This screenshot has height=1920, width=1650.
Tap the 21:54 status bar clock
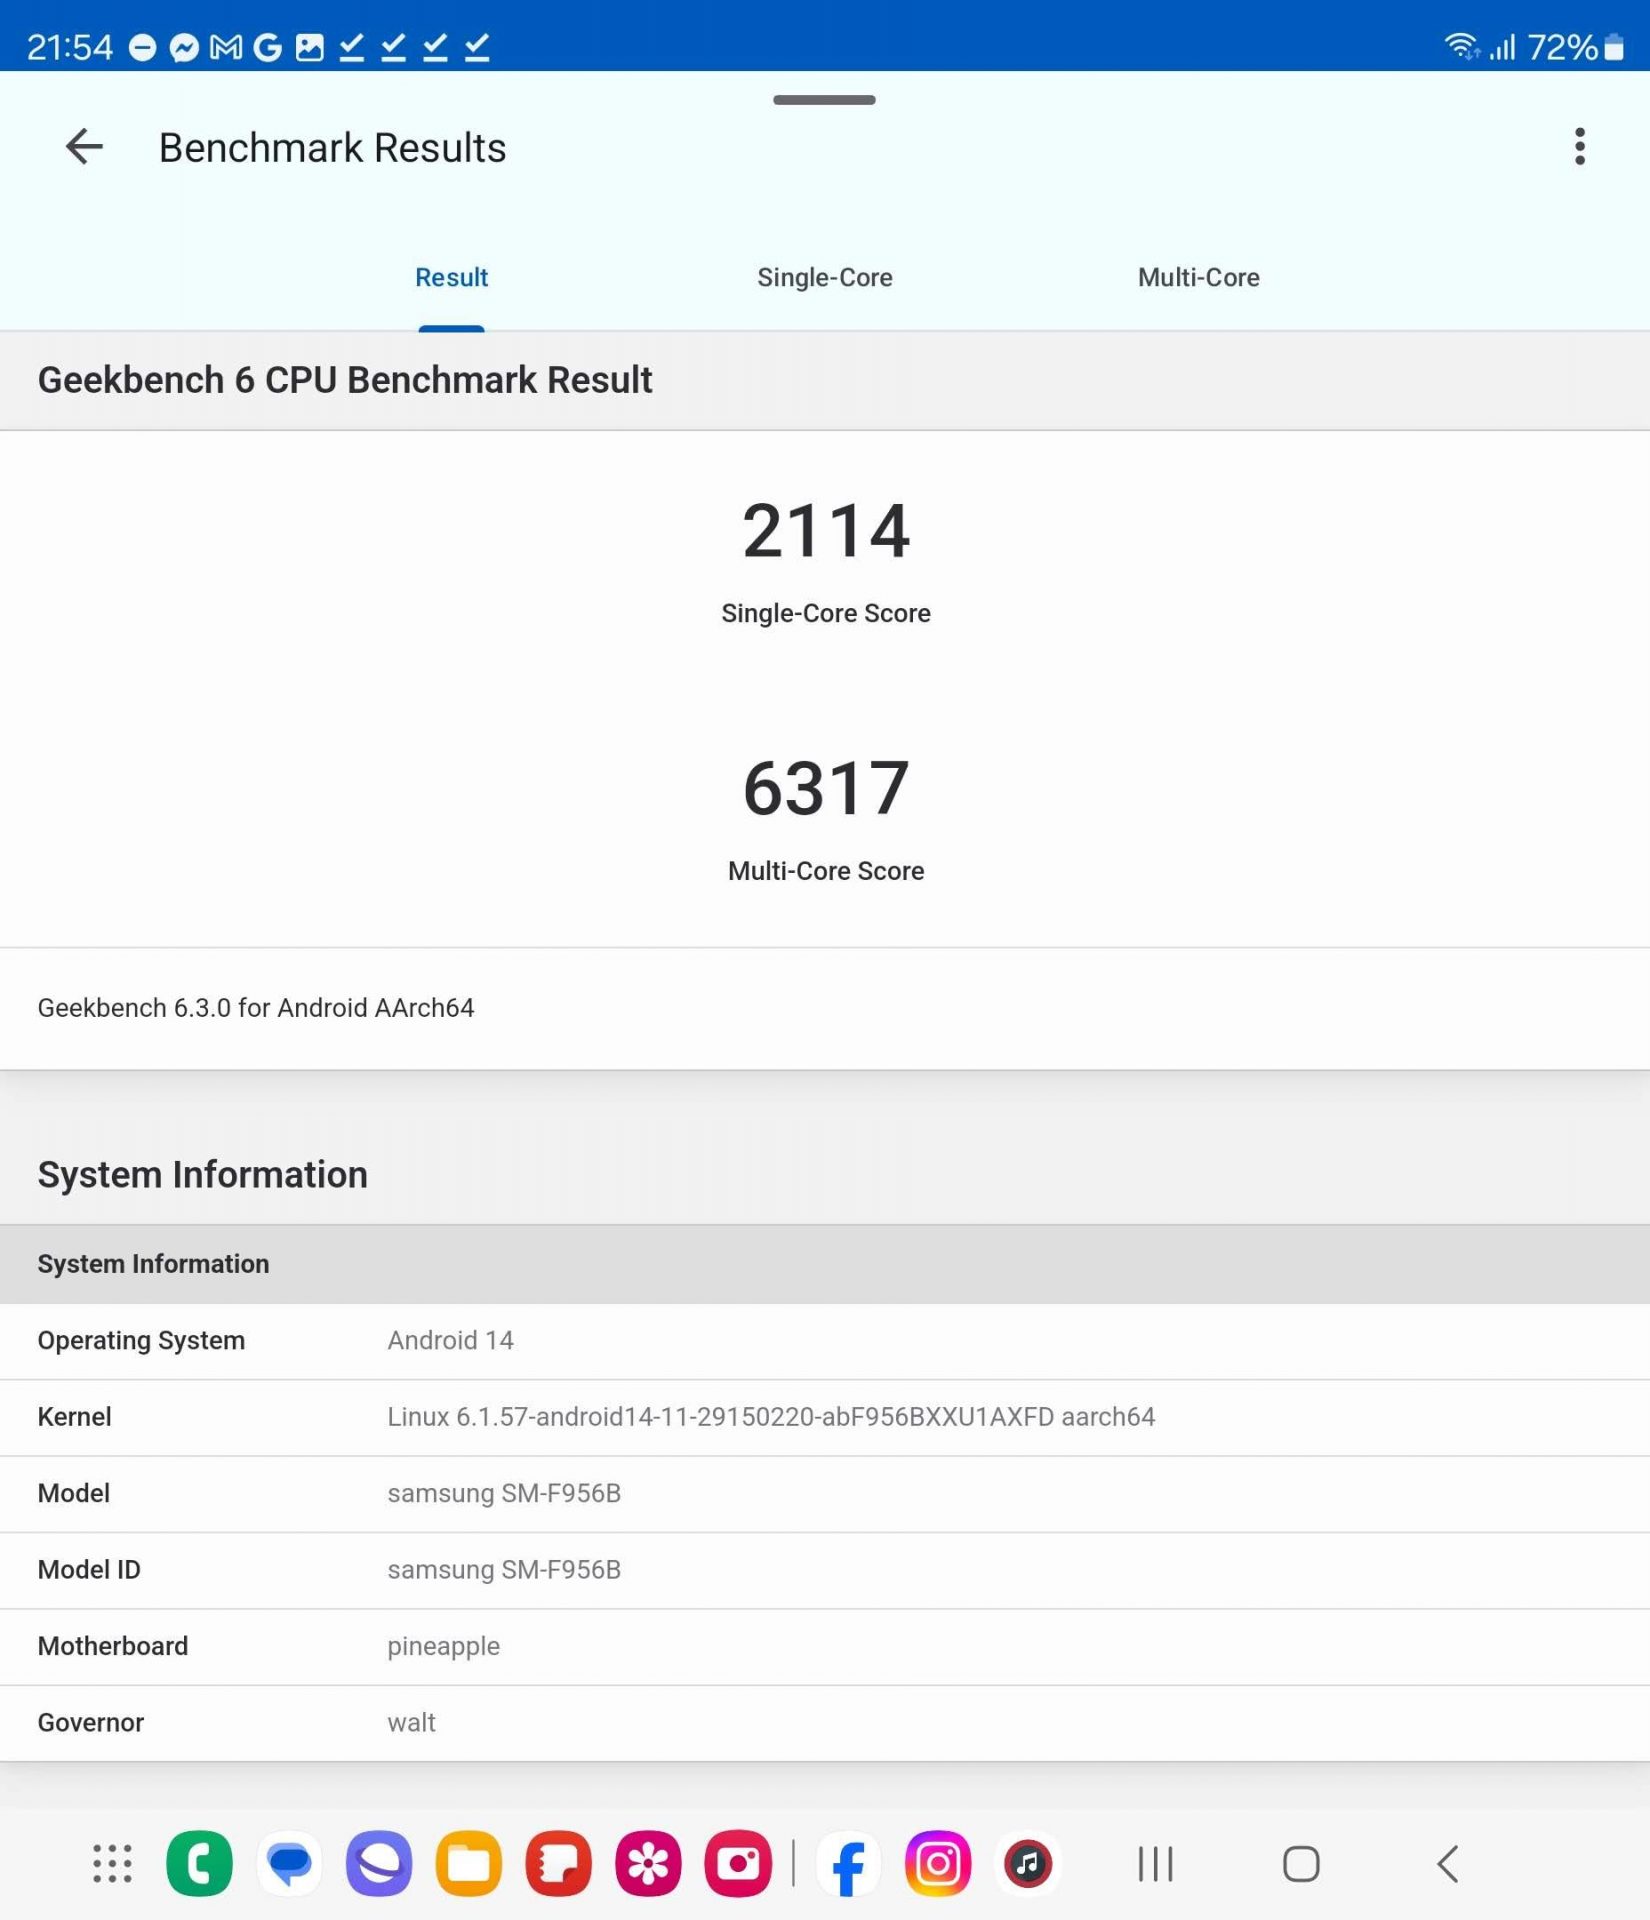click(x=69, y=47)
